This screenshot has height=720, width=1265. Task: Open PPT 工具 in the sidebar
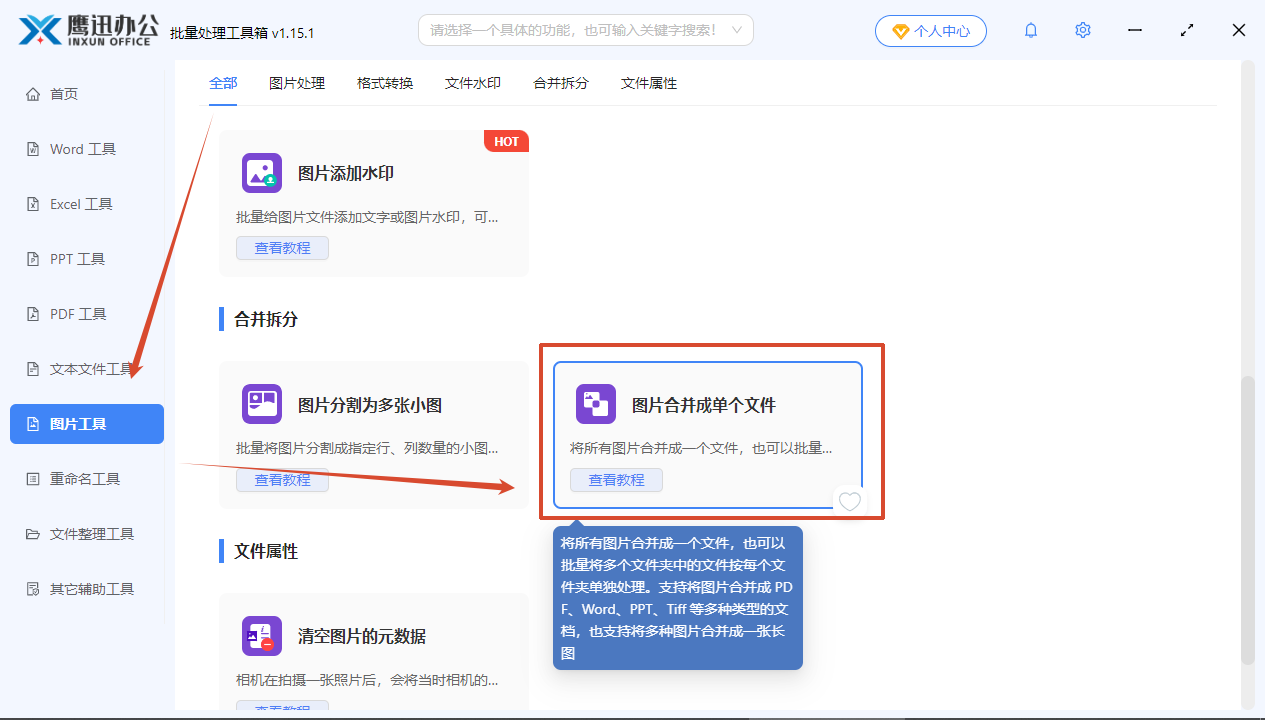[87, 259]
